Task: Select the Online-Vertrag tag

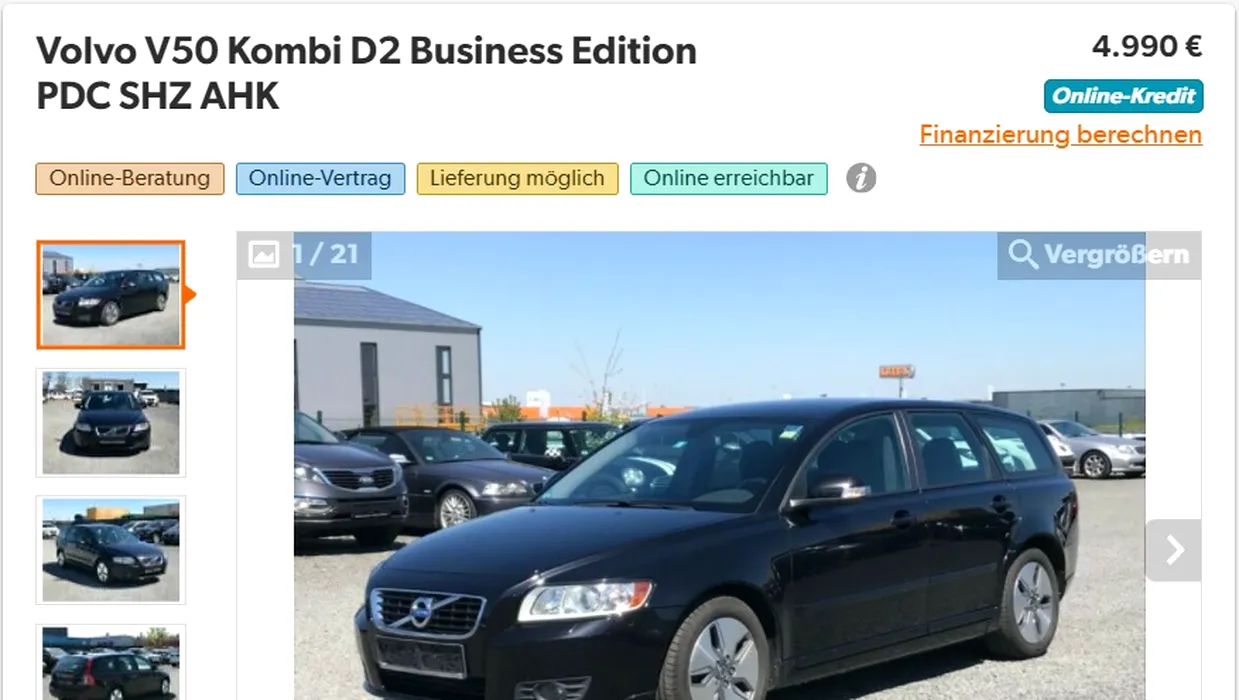Action: (320, 179)
